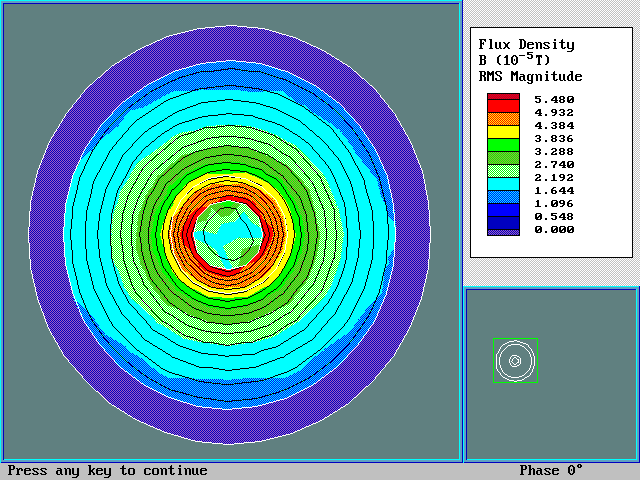Click the 2.740 value in legend

point(554,163)
